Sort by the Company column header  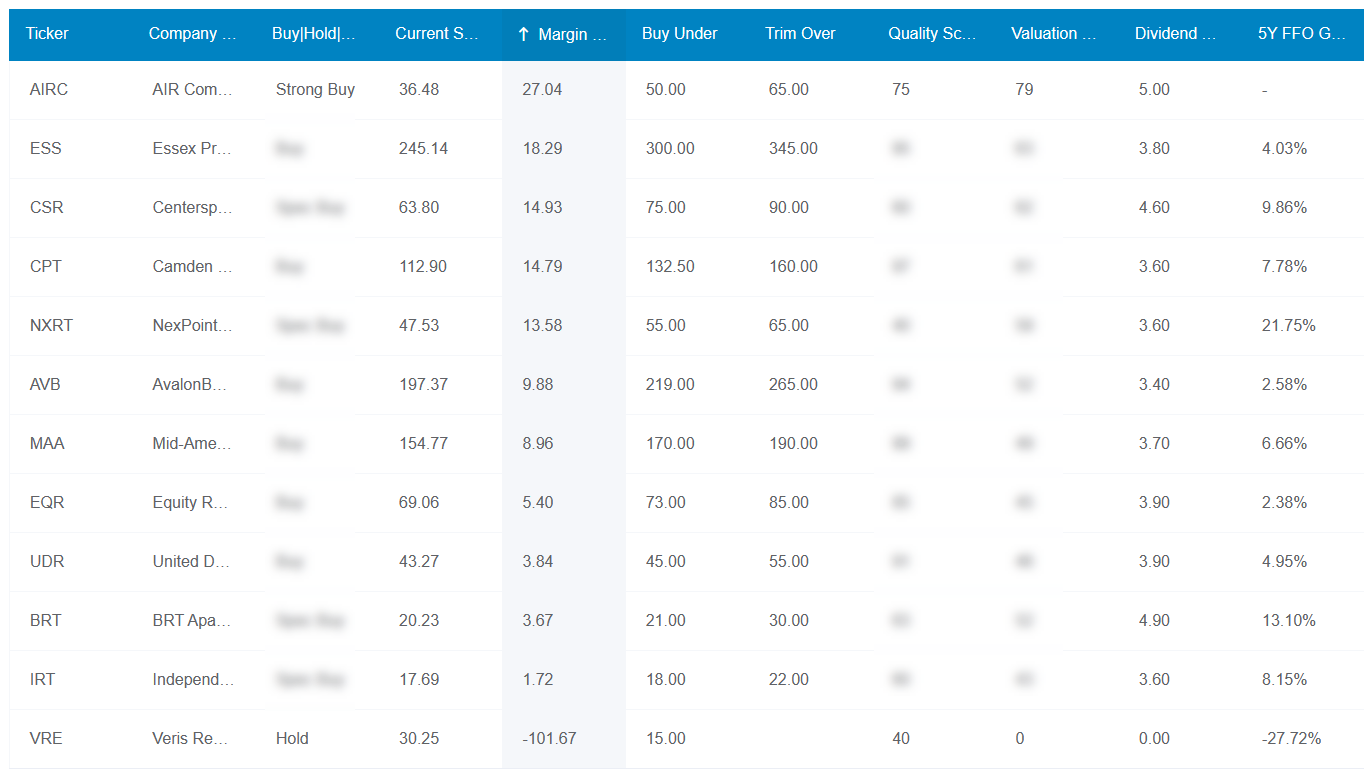pyautogui.click(x=193, y=34)
